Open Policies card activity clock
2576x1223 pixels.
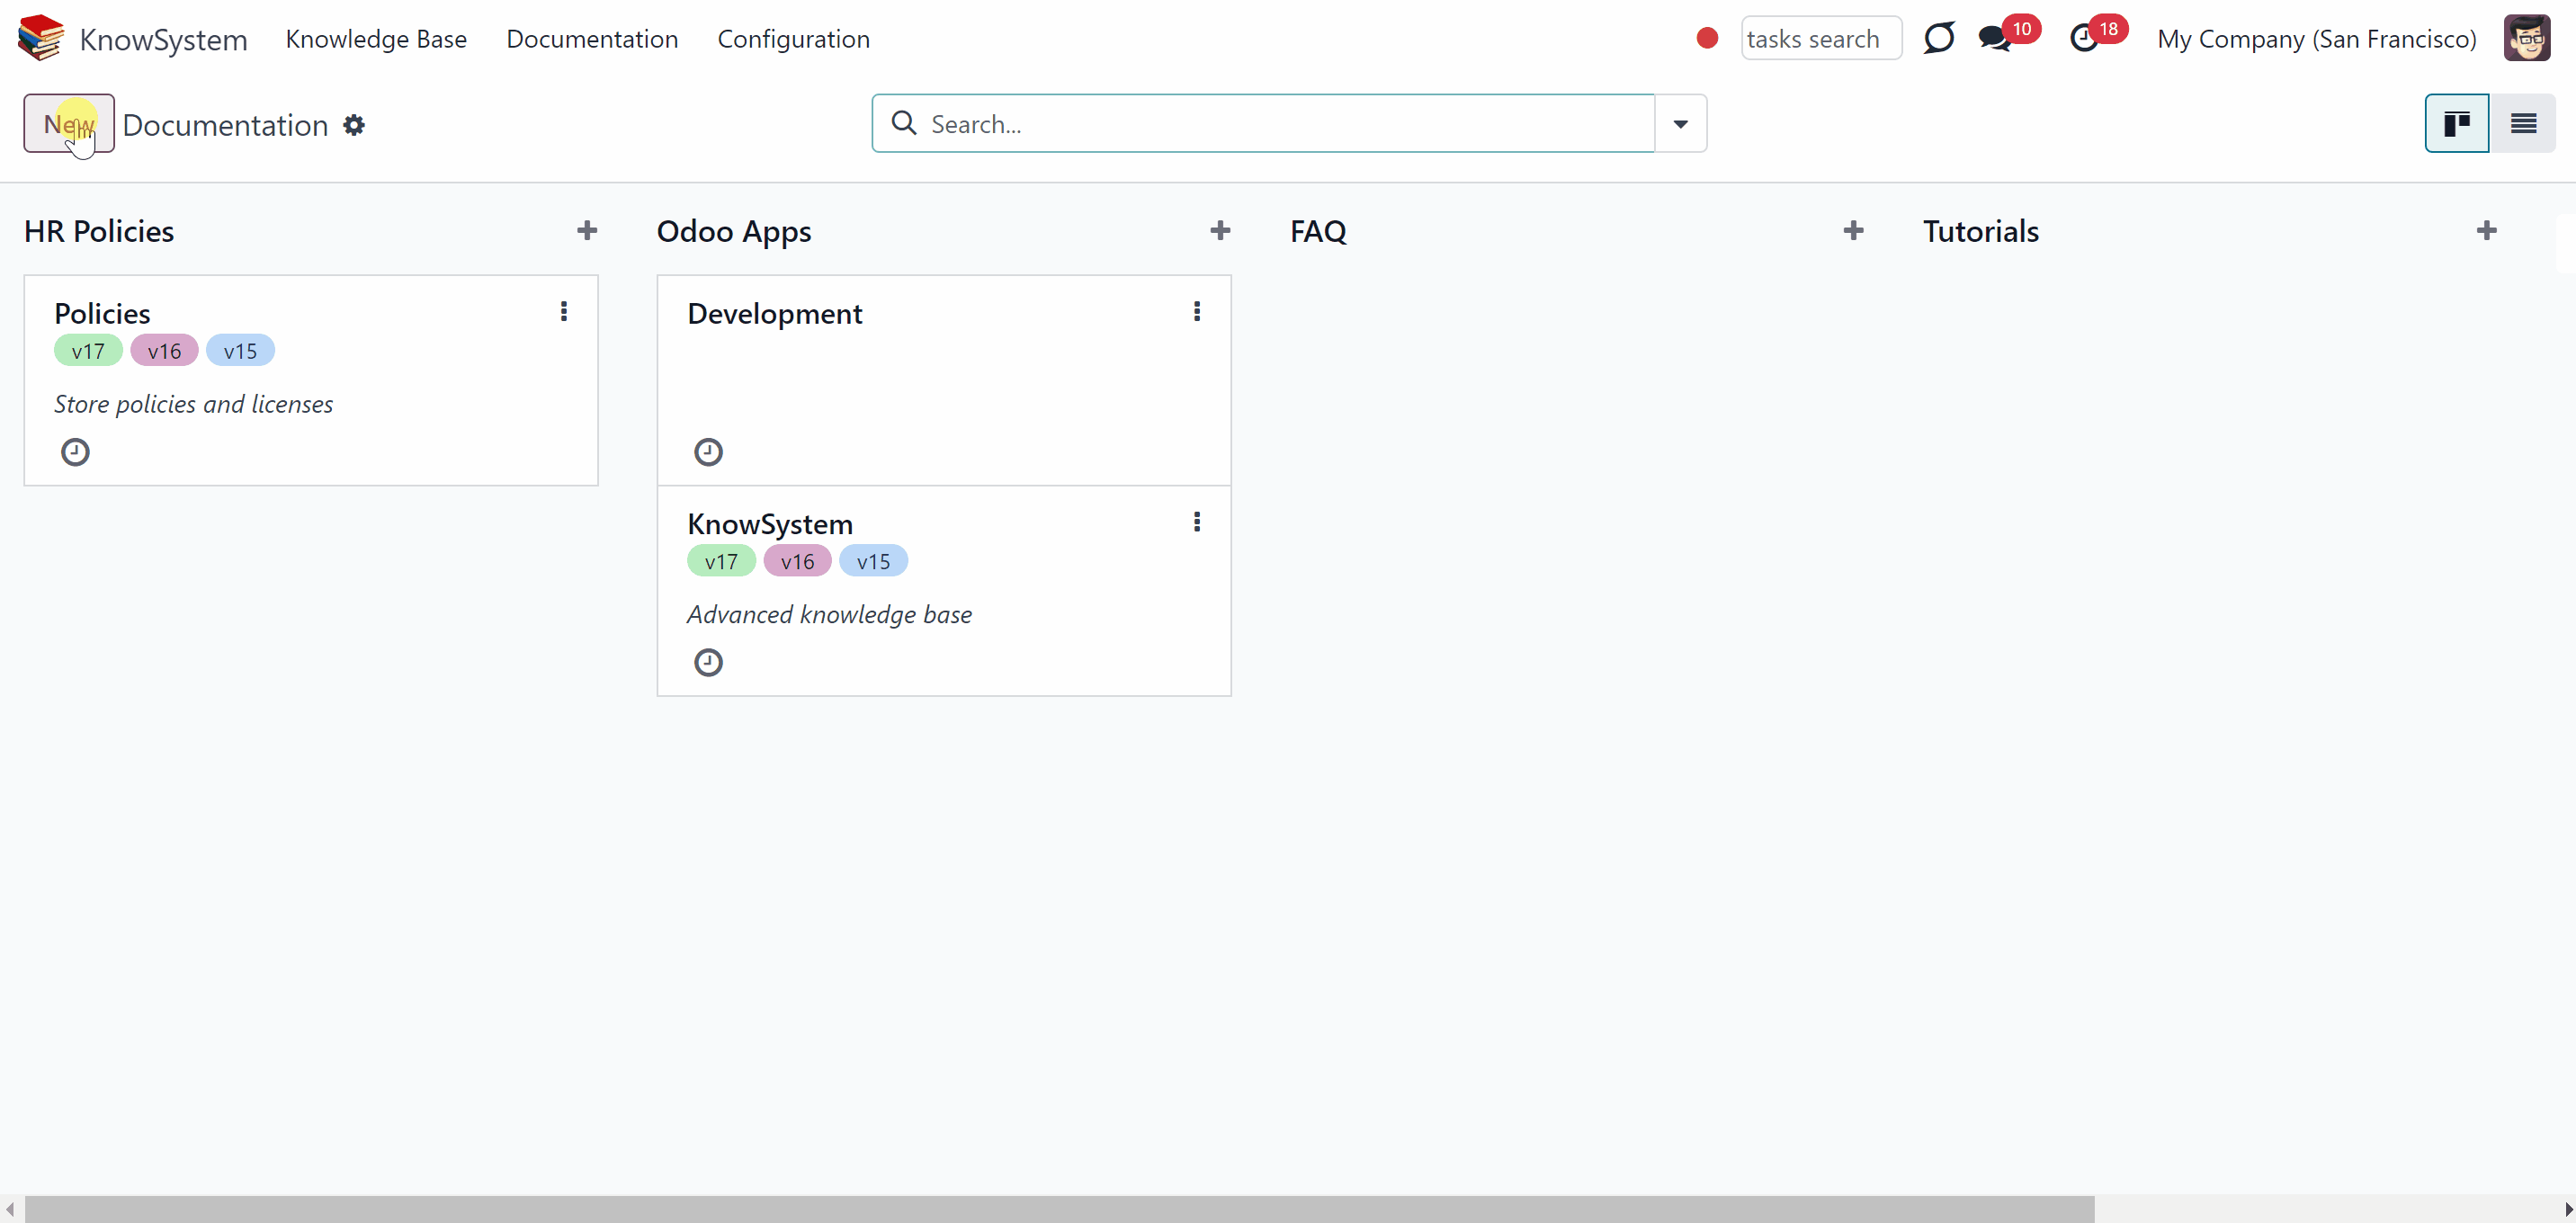click(75, 452)
